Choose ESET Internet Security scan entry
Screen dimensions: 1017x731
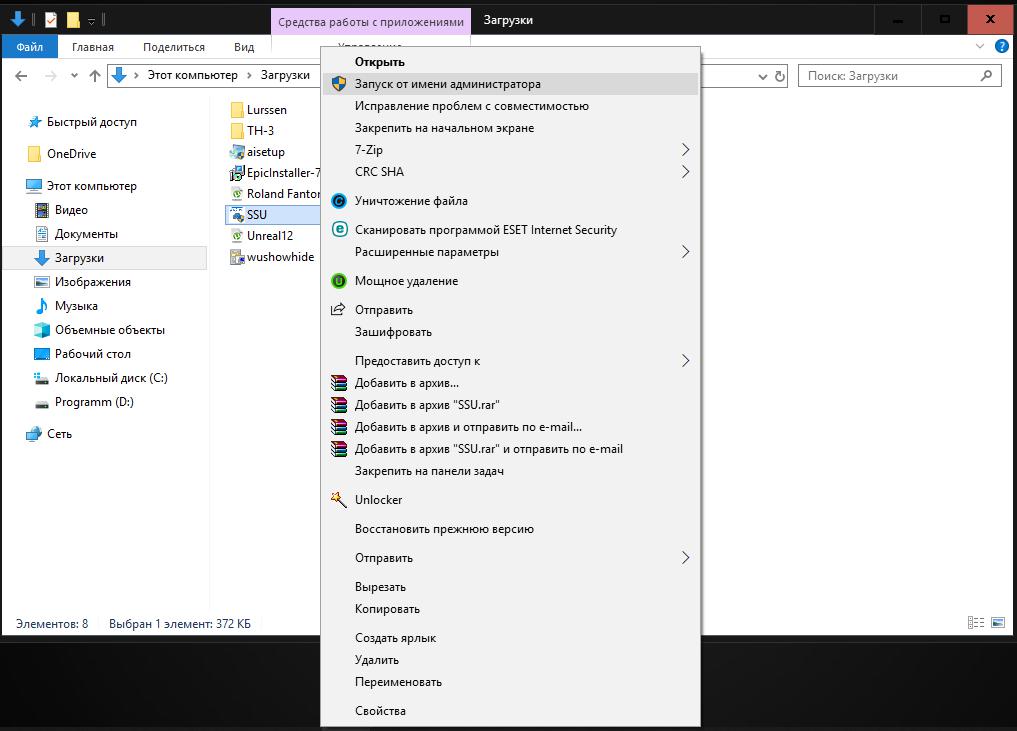(x=485, y=230)
